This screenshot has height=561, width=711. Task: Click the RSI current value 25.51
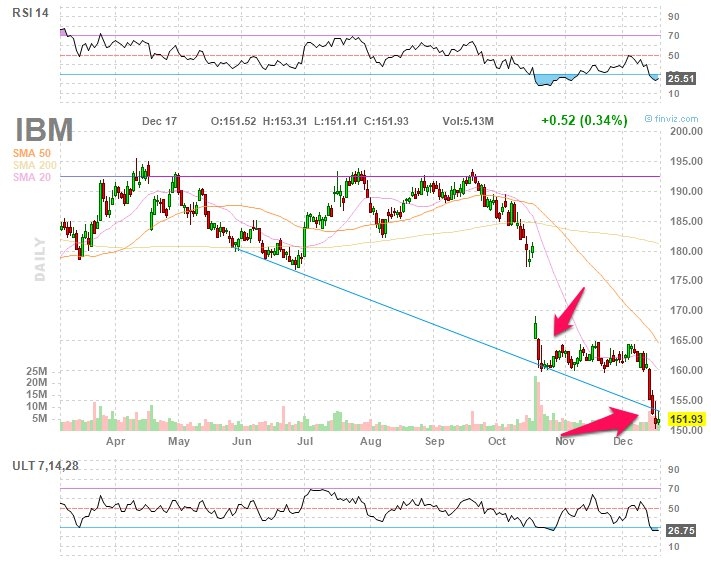681,78
